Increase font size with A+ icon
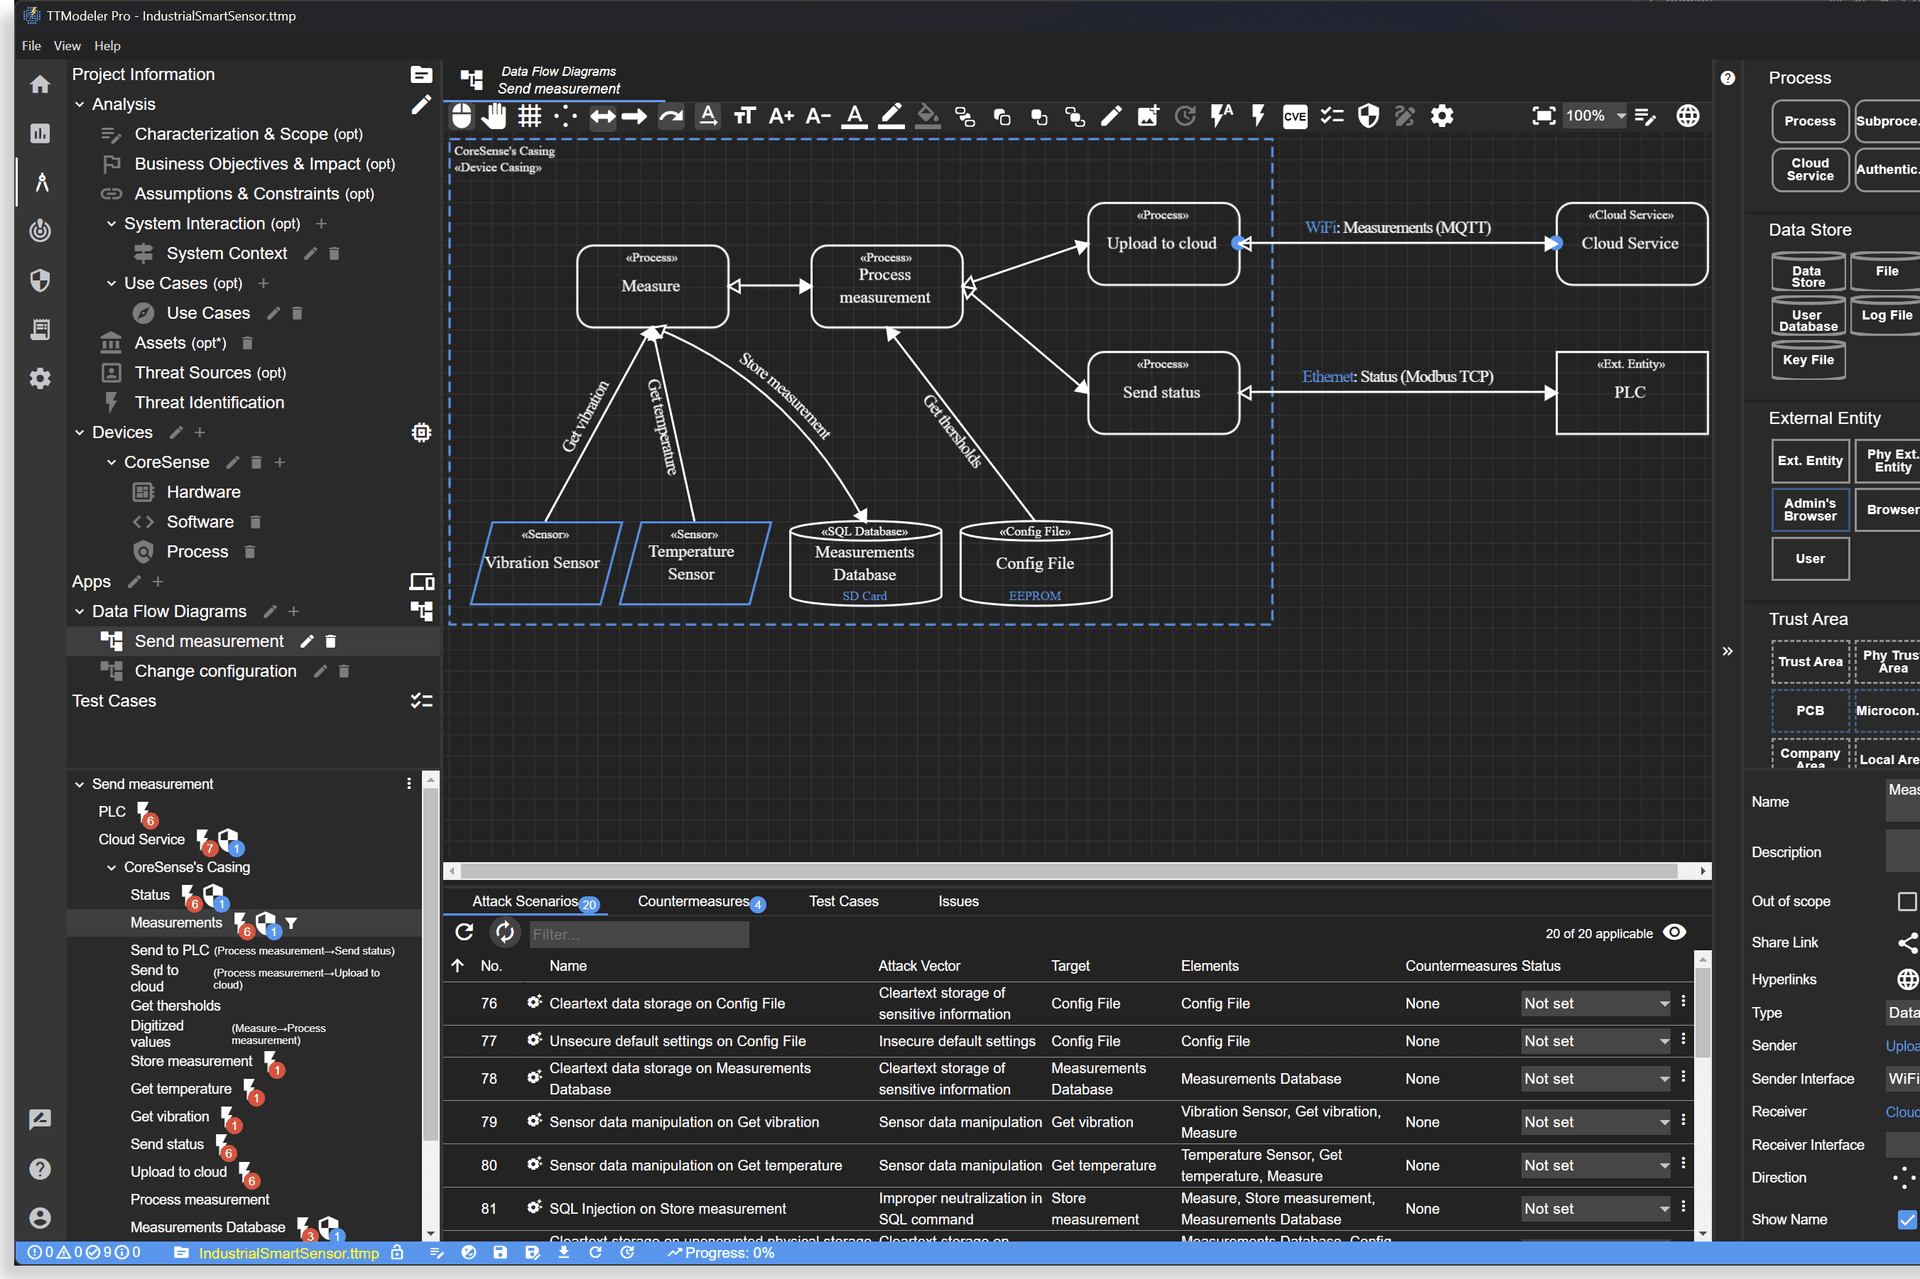The width and height of the screenshot is (1920, 1279). coord(780,116)
